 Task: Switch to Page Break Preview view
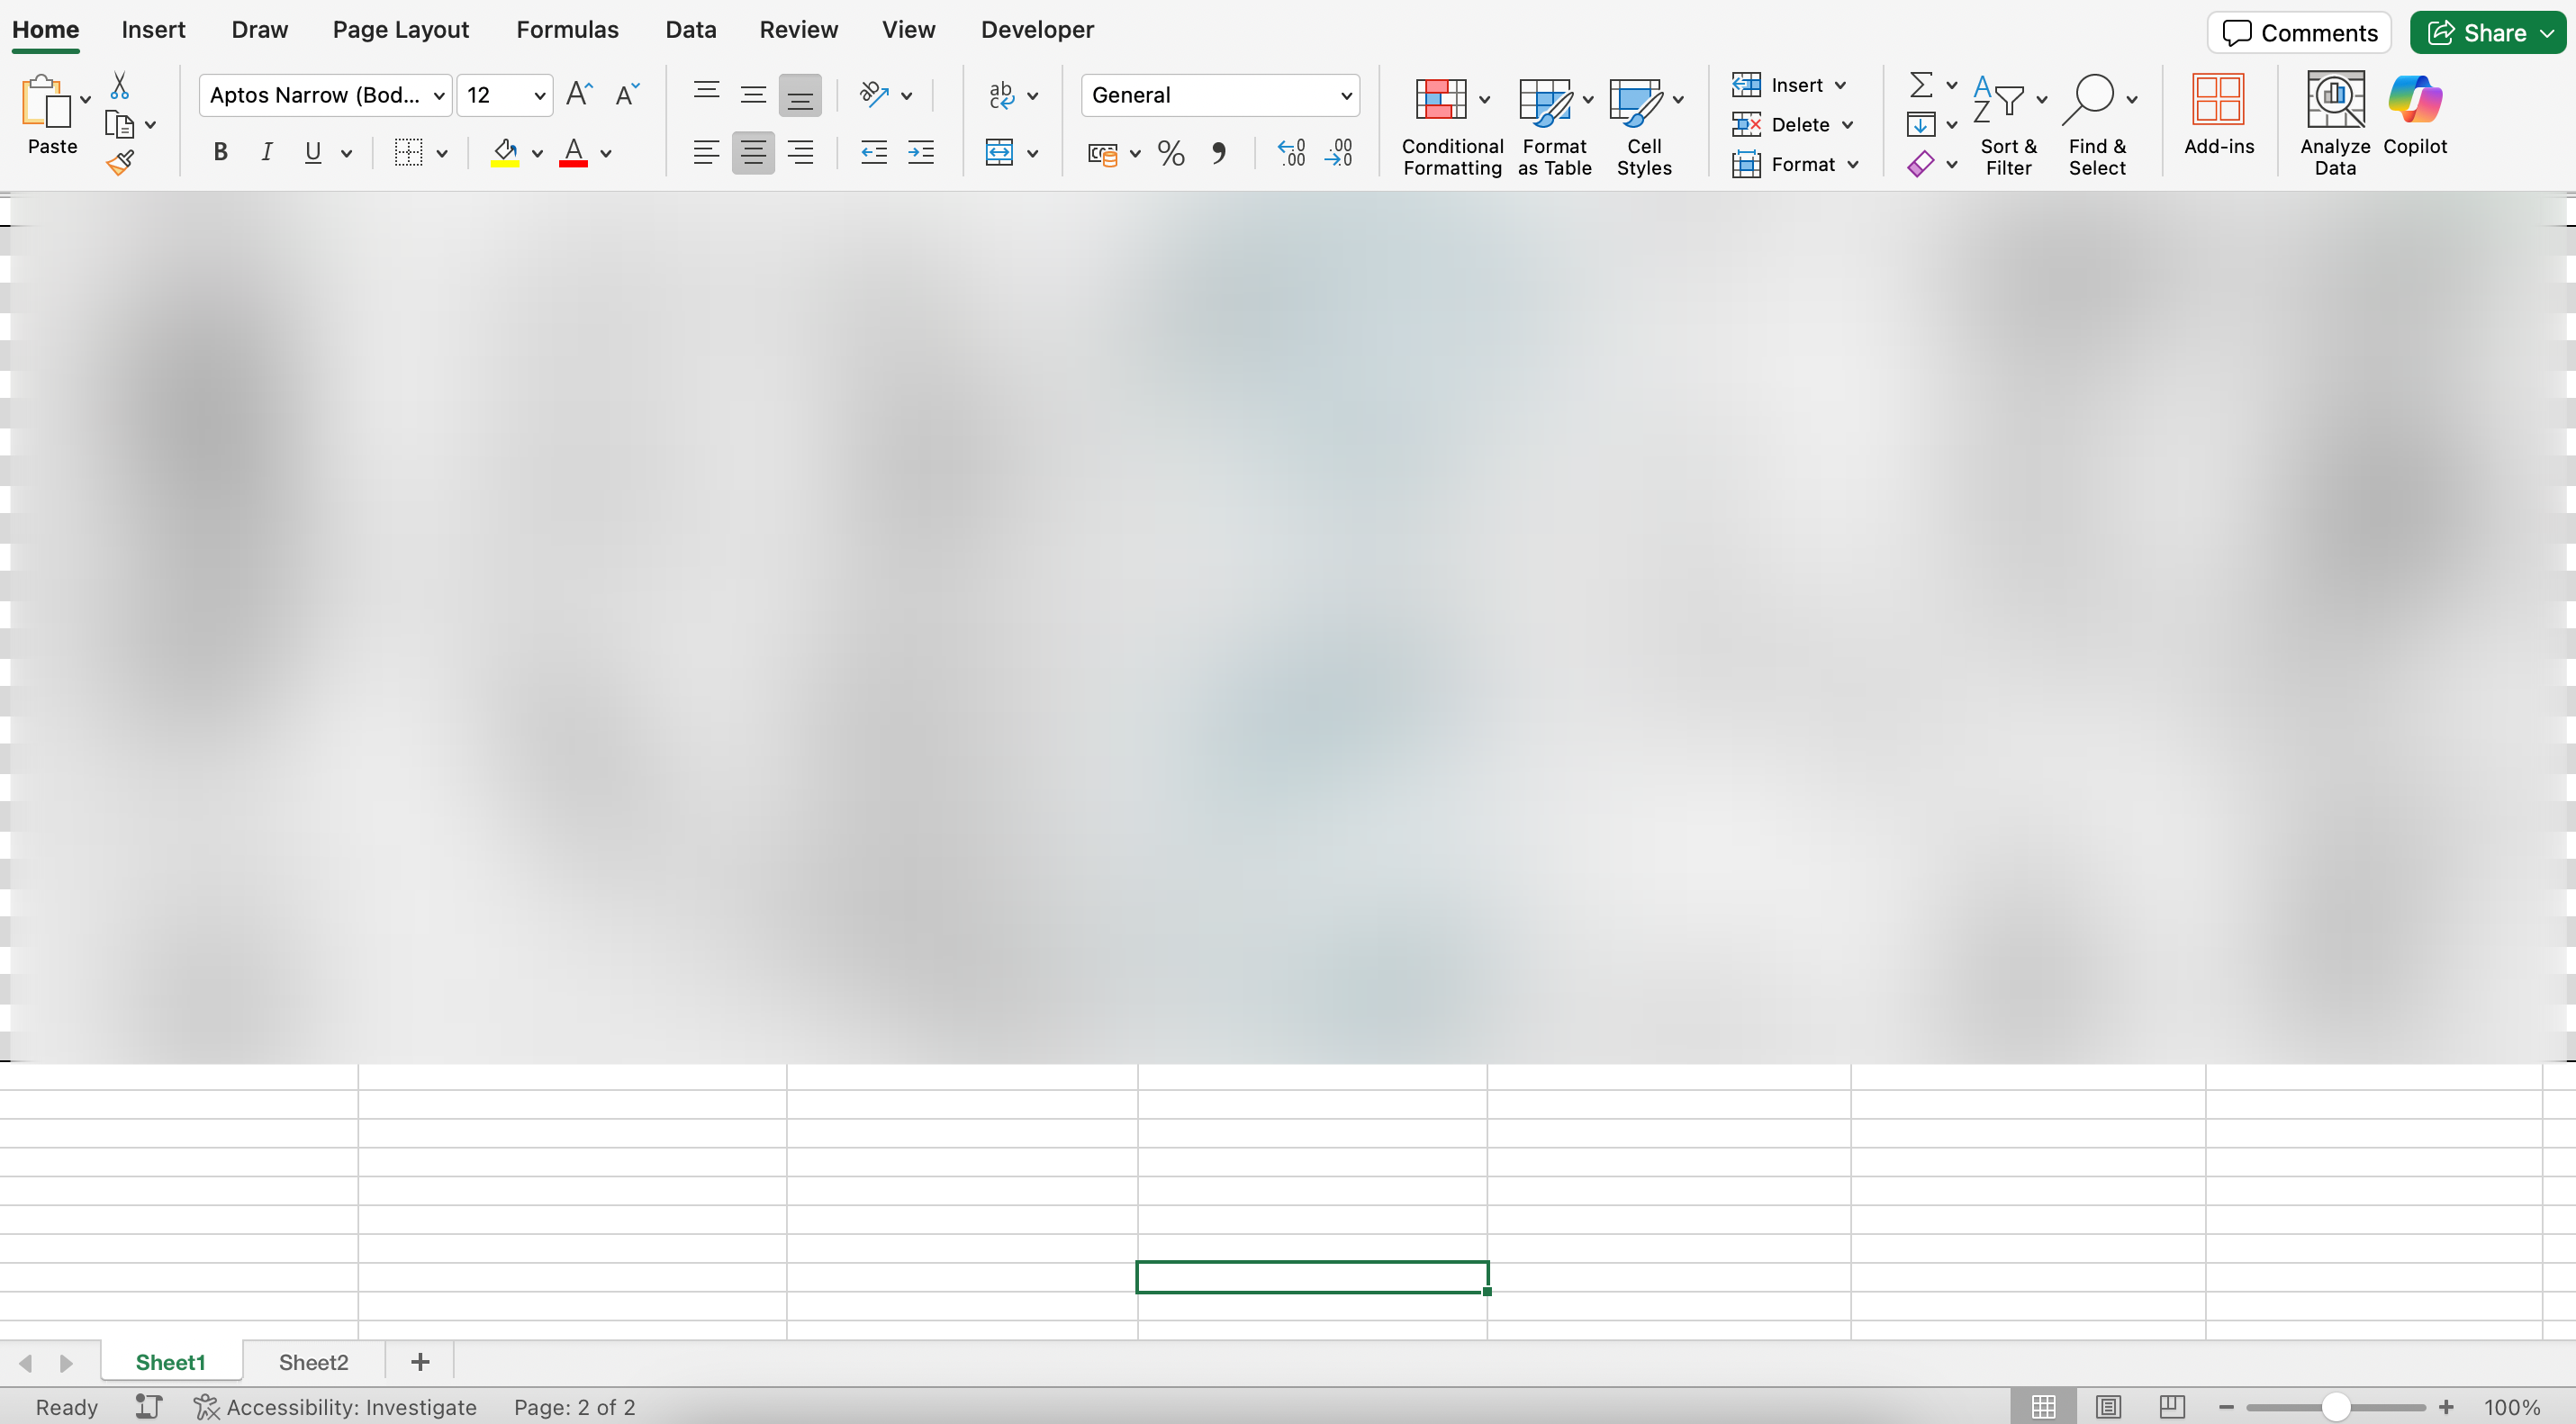2171,1407
